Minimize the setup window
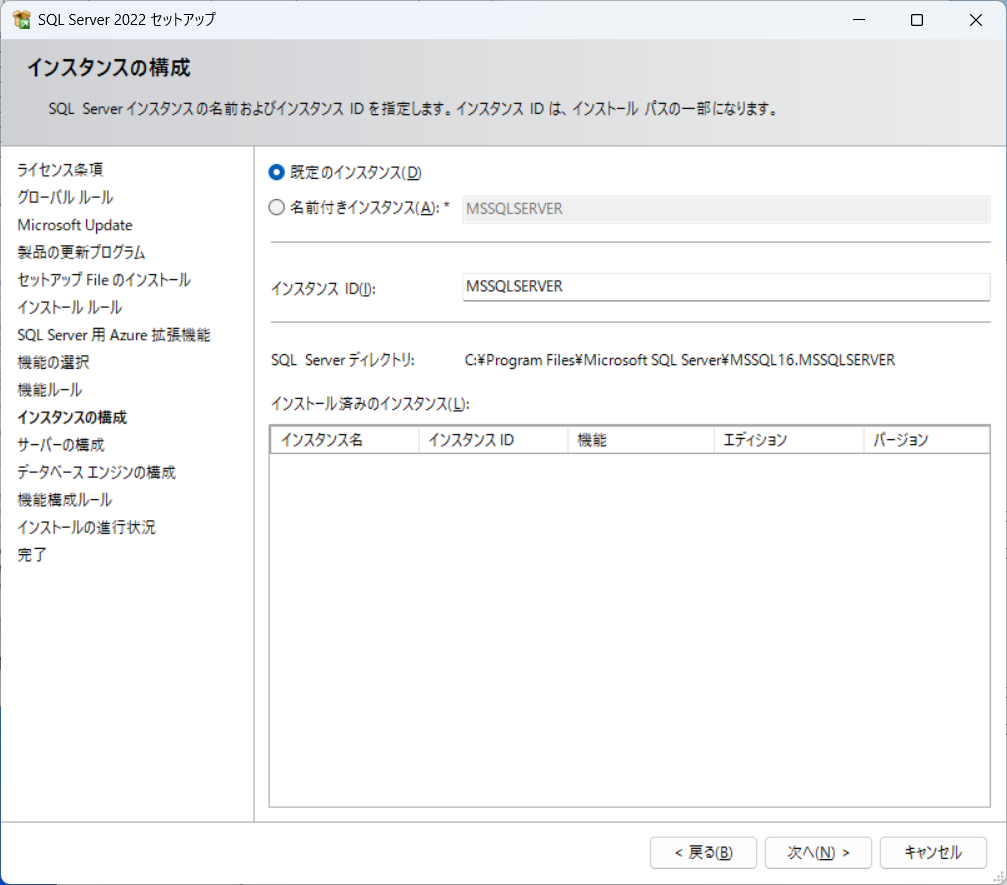Screen dimensions: 1007x885 click(858, 20)
